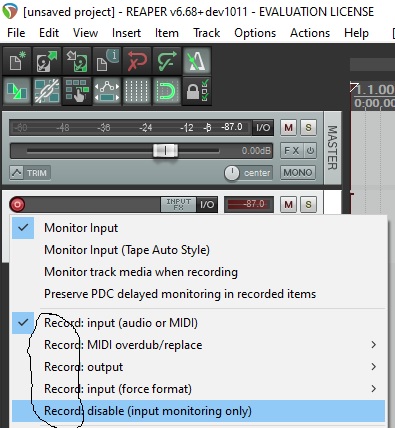Mute track 1 with M button
This screenshot has width=395, height=428.
click(289, 204)
